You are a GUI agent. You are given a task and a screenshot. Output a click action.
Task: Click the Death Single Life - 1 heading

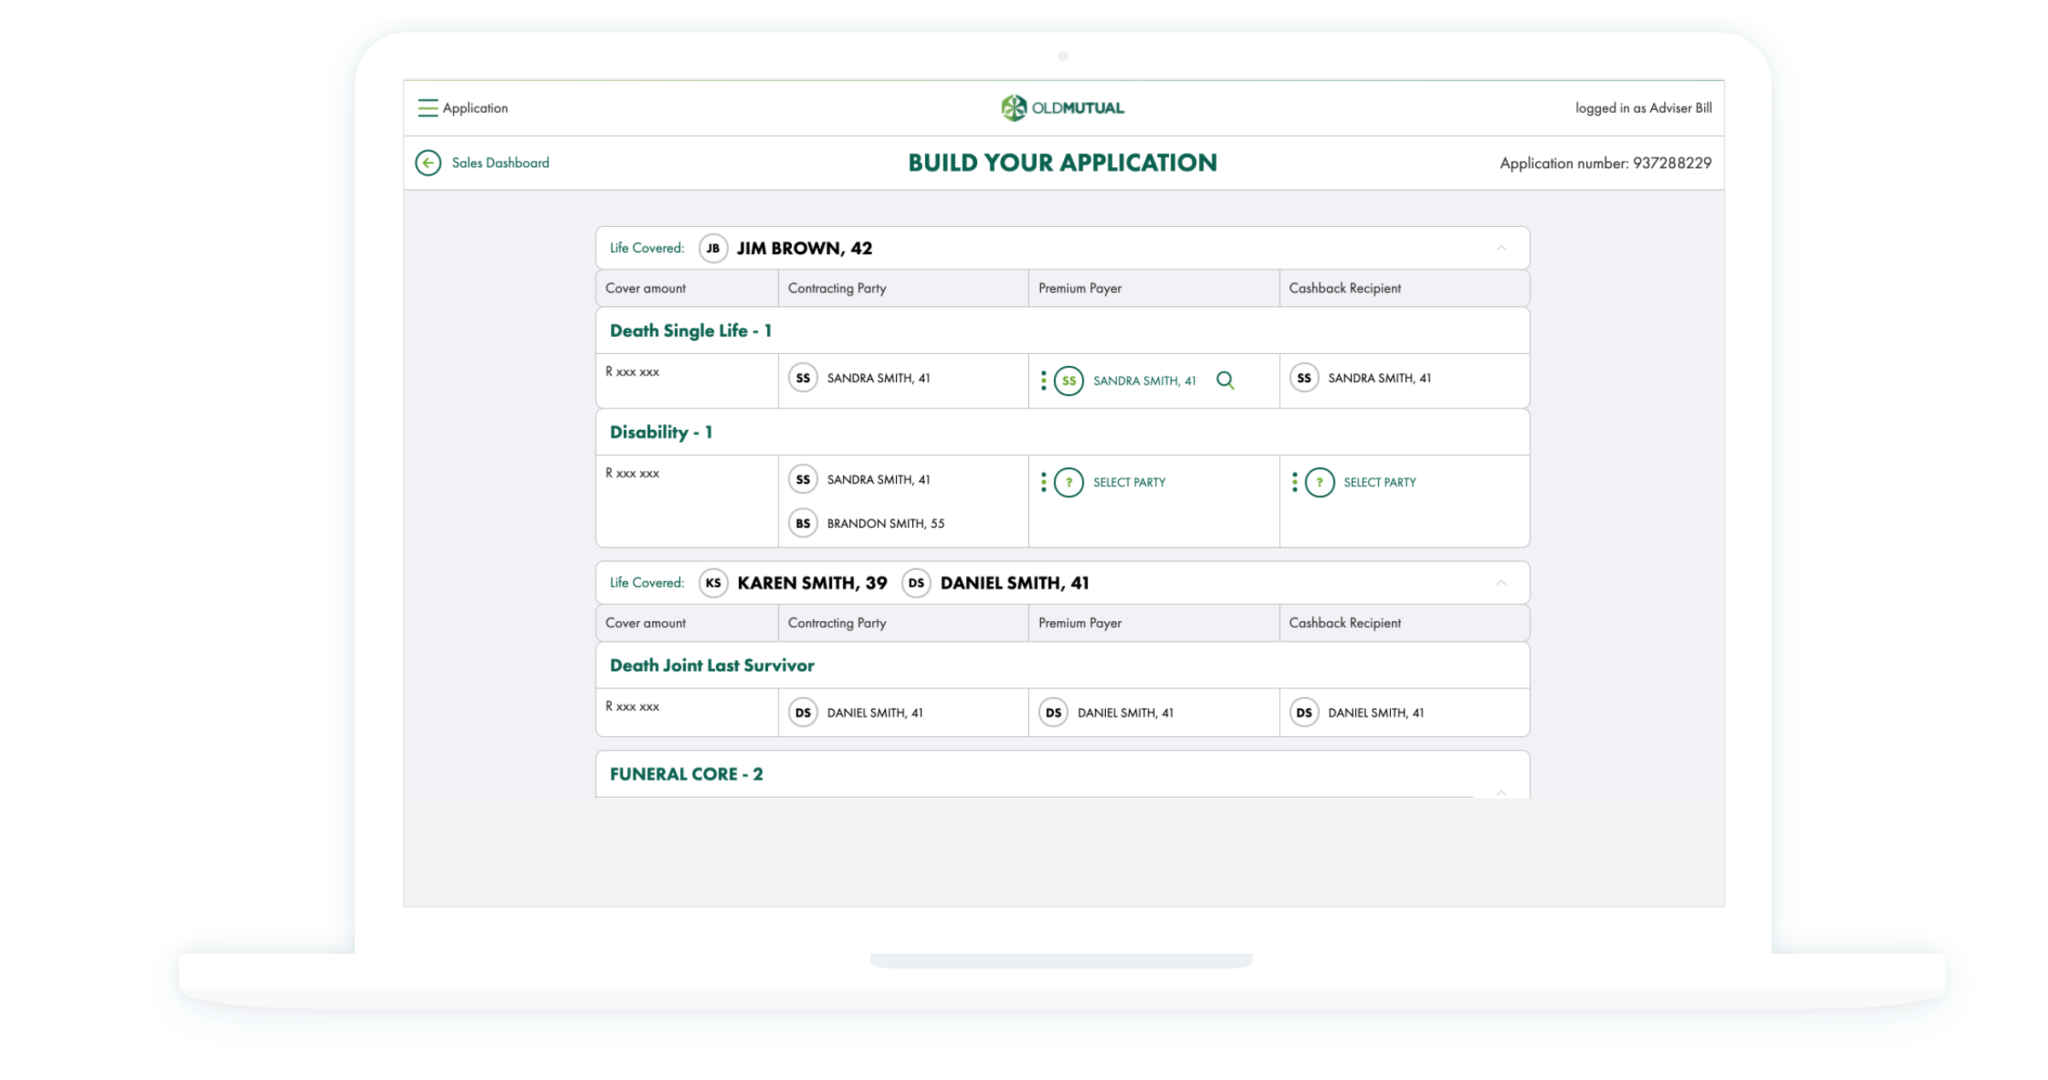click(x=691, y=331)
